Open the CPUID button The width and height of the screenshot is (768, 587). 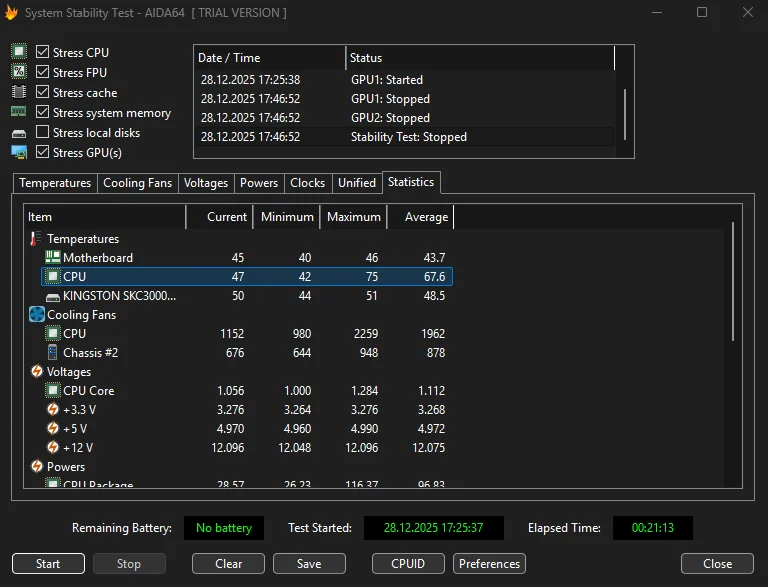[408, 563]
